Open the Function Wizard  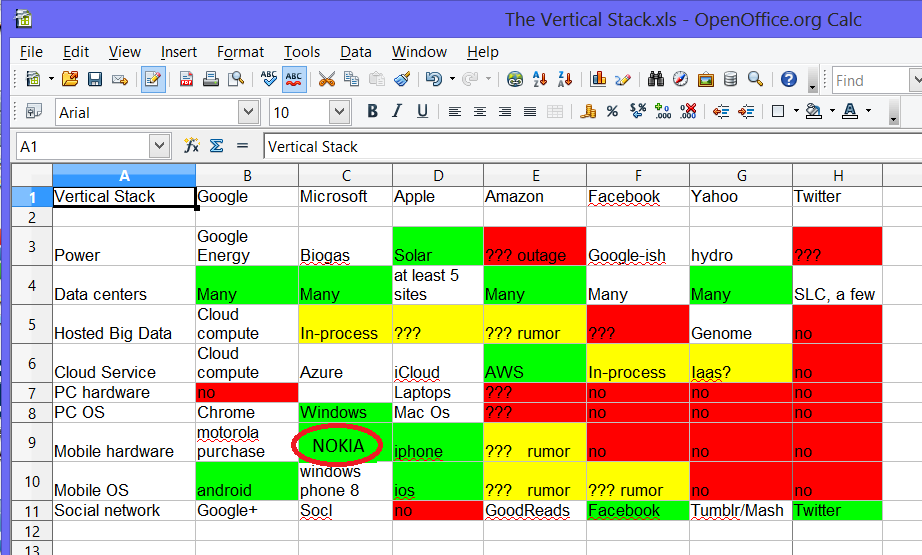tap(191, 145)
